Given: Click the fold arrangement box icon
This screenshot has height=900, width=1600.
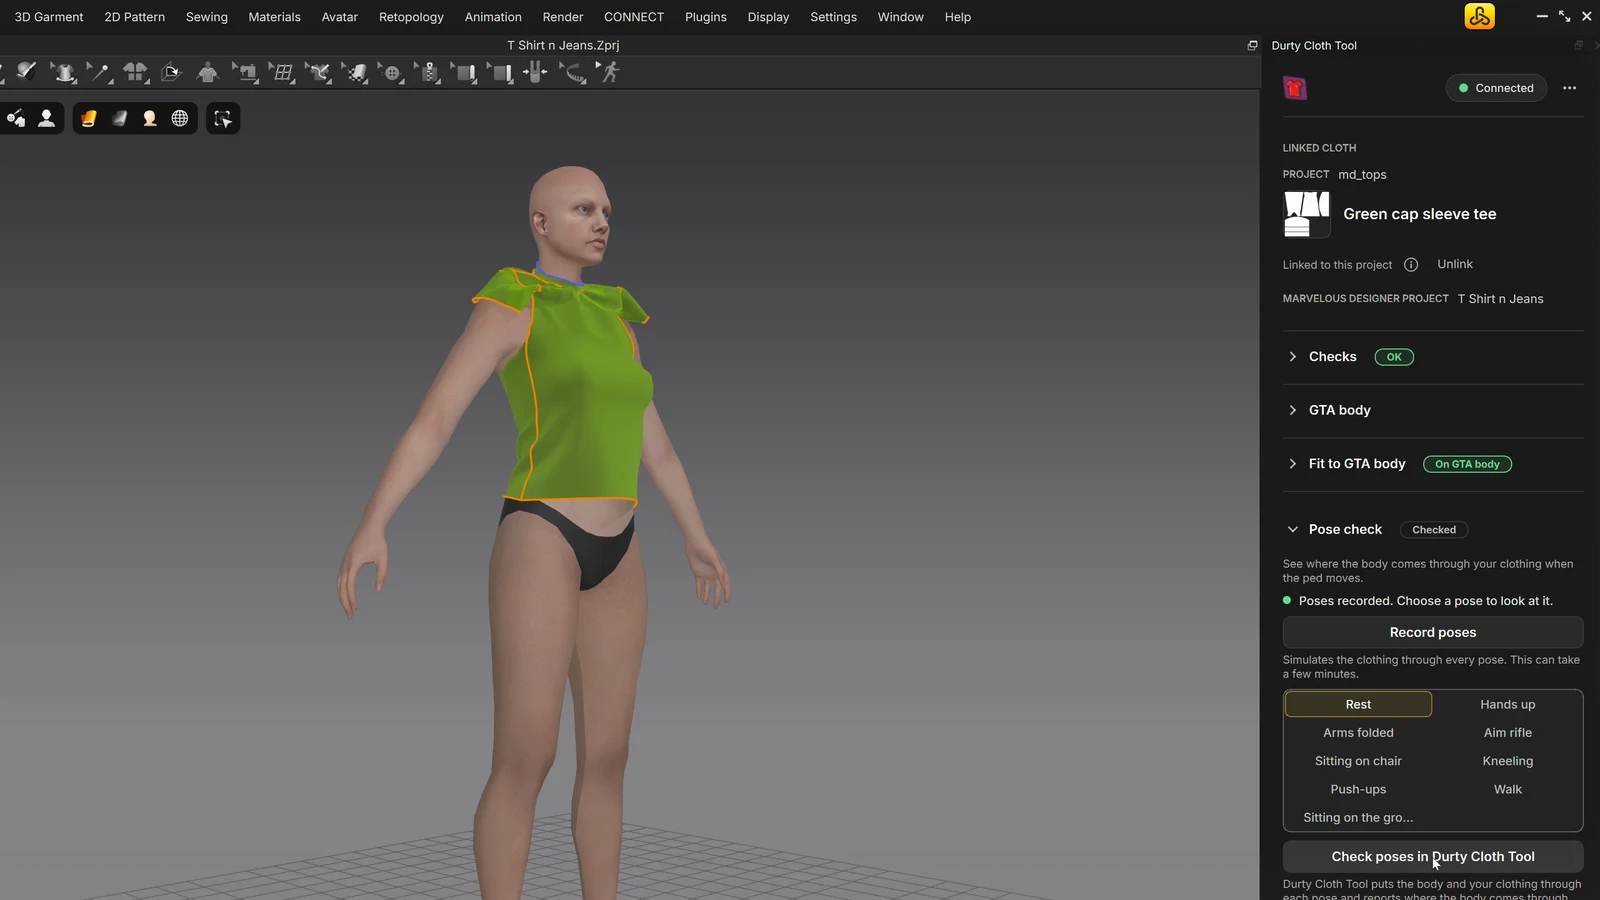Looking at the screenshot, I should point(171,72).
